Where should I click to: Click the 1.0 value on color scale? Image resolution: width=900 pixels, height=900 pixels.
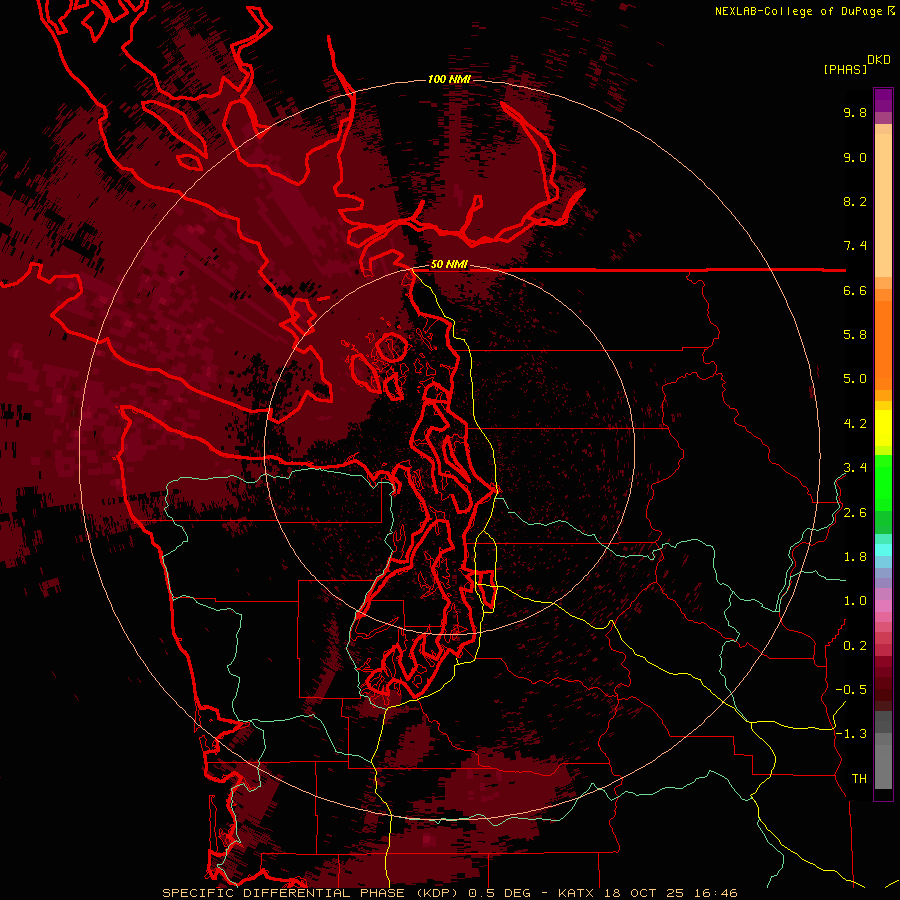pyautogui.click(x=855, y=601)
